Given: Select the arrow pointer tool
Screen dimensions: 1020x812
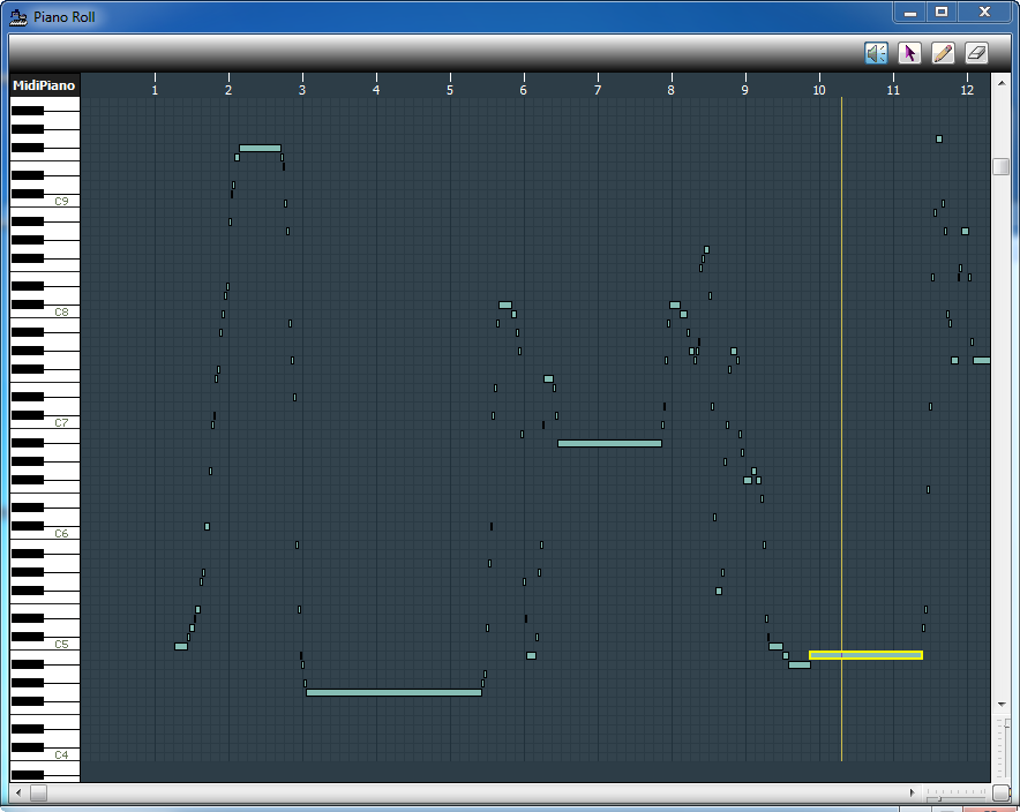Looking at the screenshot, I should click(909, 53).
